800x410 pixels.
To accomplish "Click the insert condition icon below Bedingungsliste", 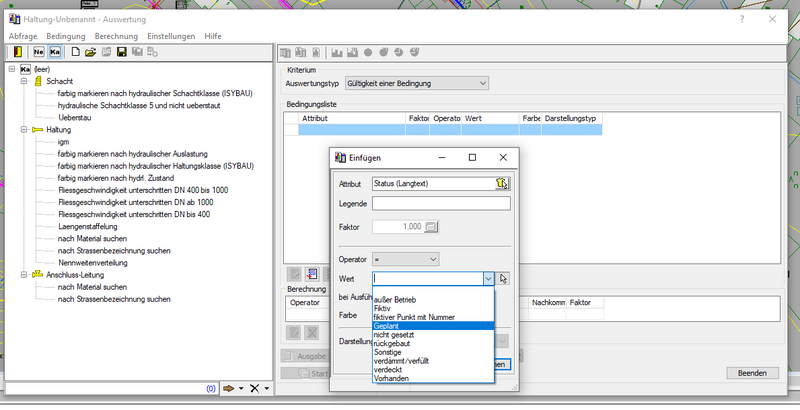I will pos(311,274).
